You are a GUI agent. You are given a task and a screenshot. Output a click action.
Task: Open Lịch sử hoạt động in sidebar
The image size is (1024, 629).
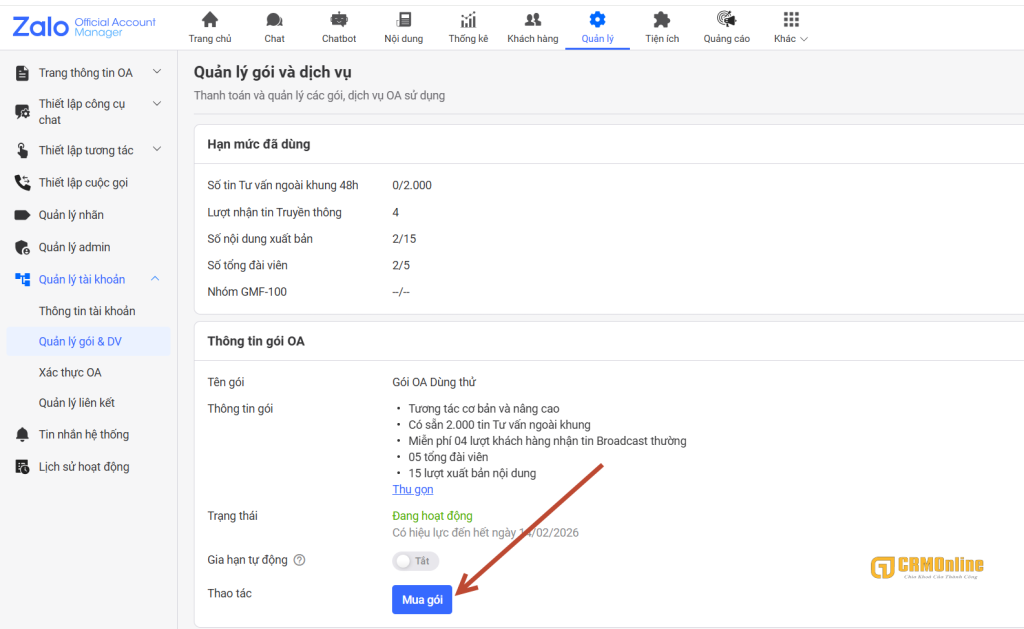pos(84,467)
